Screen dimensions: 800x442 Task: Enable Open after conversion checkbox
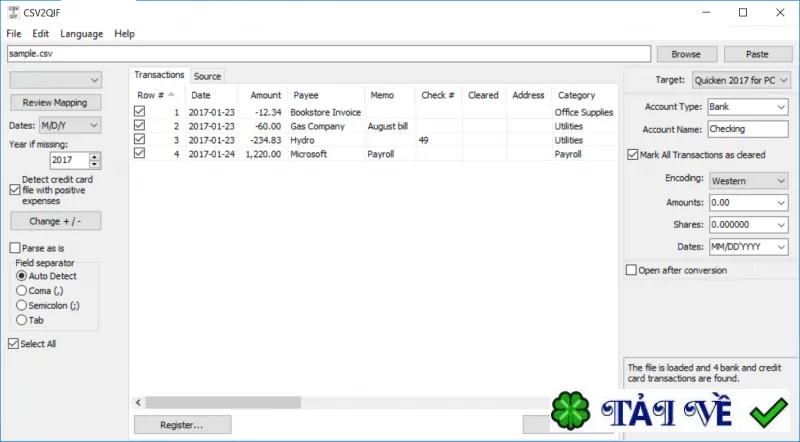tap(632, 270)
